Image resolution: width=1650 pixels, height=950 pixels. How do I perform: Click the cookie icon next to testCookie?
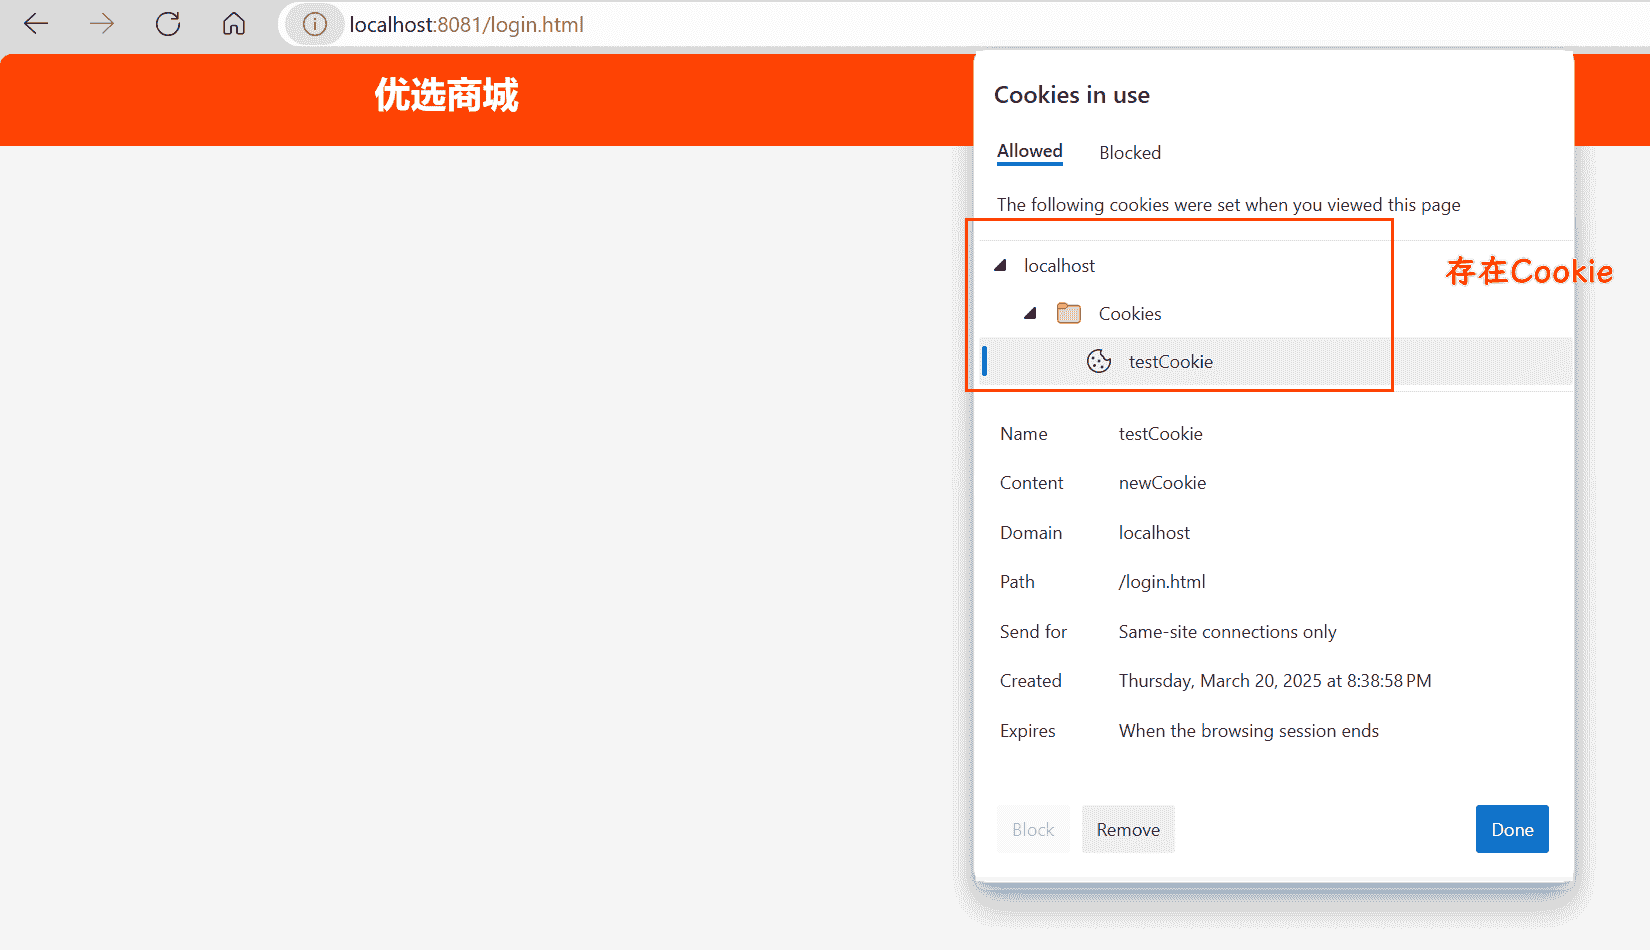click(1099, 361)
